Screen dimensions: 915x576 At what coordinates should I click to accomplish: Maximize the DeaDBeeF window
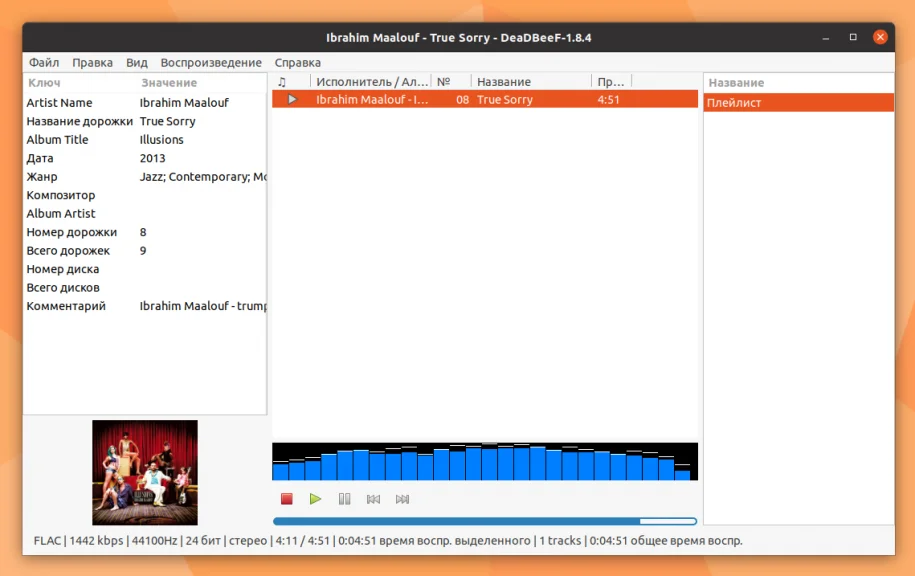pos(853,37)
